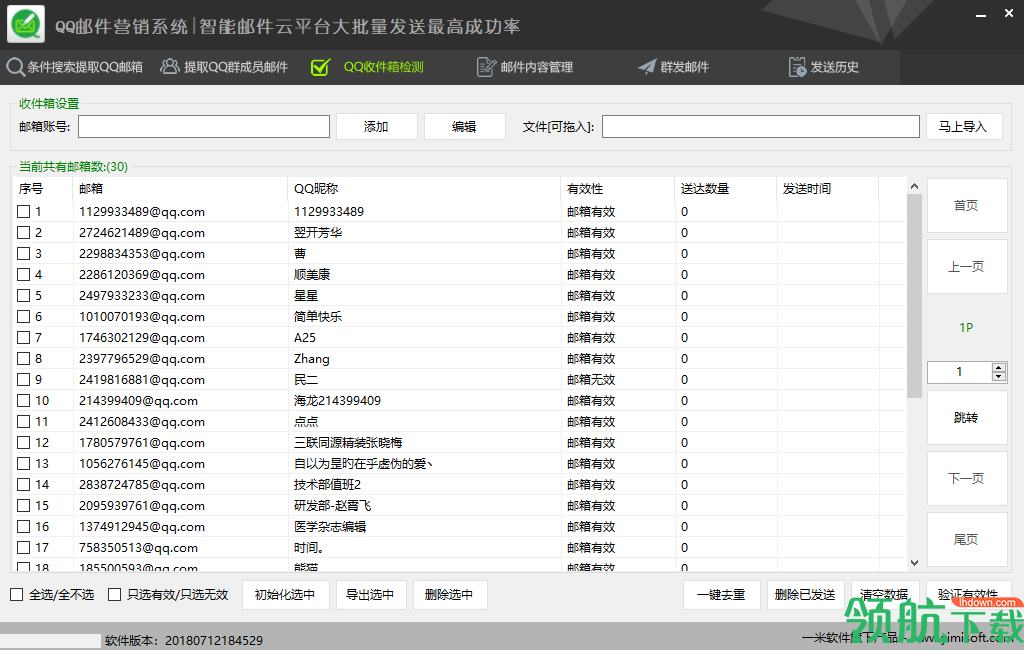Click 导出选中 button
Screen dimensions: 1024x650
pyautogui.click(x=371, y=594)
